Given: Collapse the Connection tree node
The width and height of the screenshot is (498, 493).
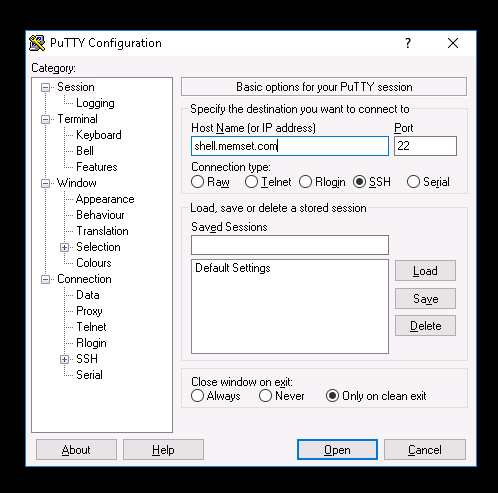Looking at the screenshot, I should tap(45, 279).
